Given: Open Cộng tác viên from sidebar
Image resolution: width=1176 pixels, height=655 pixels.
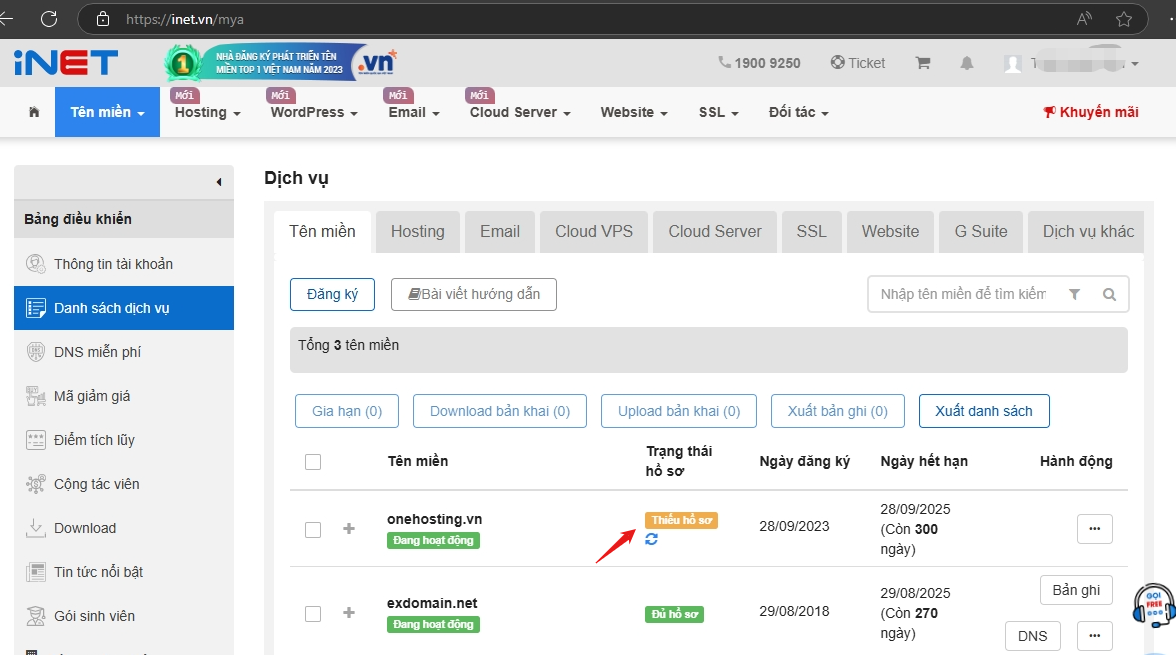Looking at the screenshot, I should tap(34, 483).
